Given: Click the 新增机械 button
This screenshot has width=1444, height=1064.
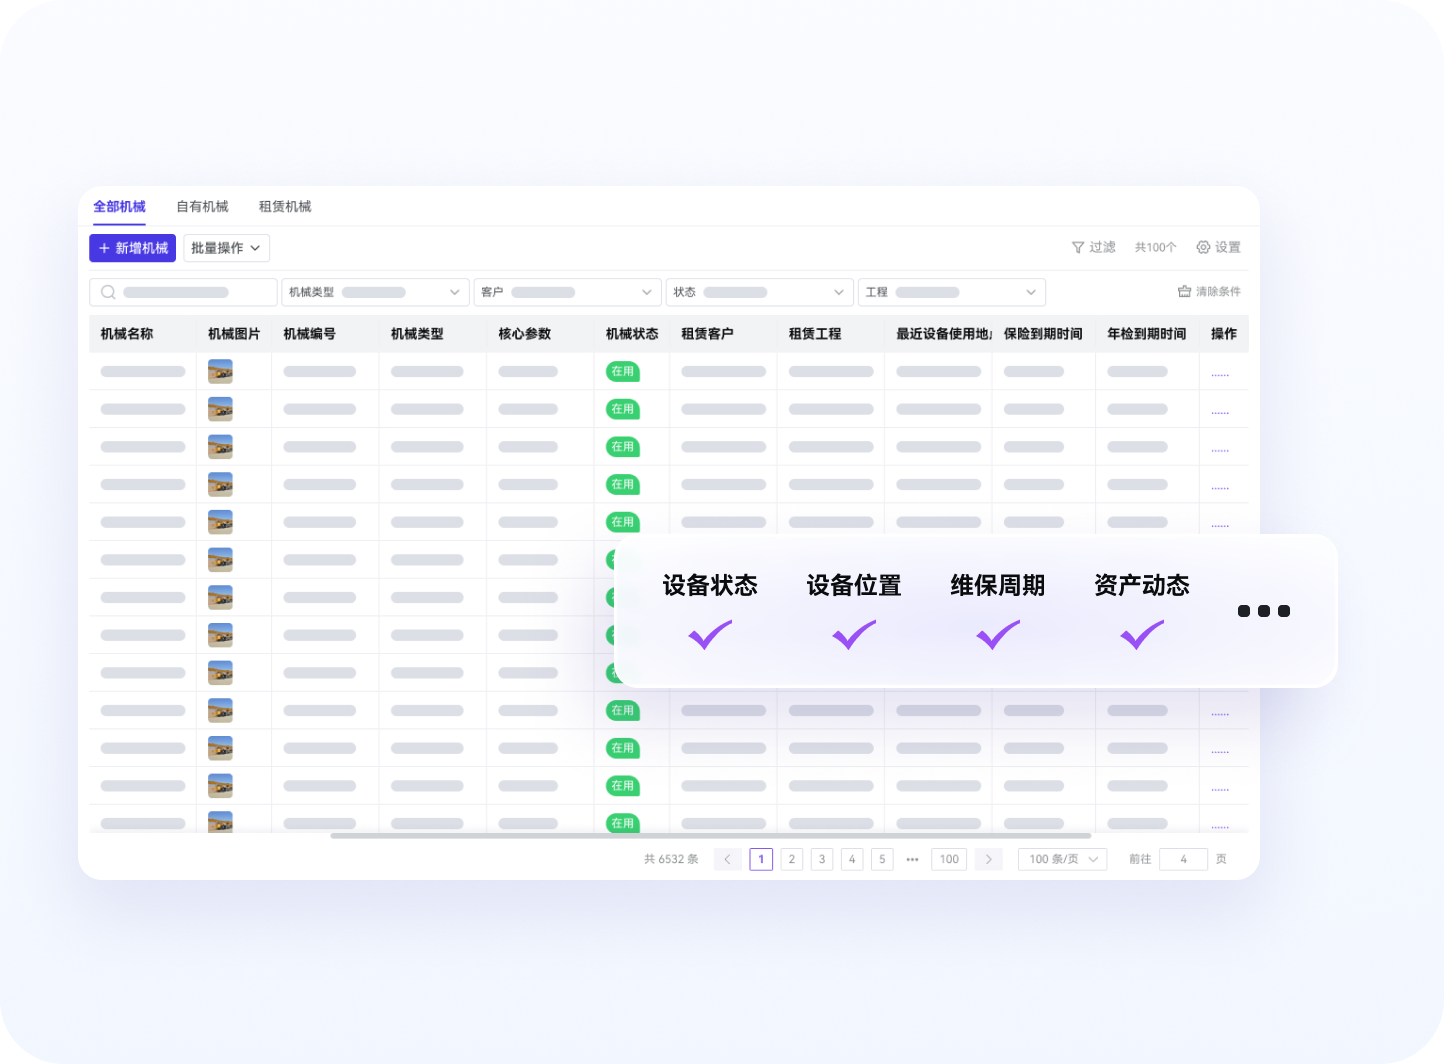Looking at the screenshot, I should (132, 248).
